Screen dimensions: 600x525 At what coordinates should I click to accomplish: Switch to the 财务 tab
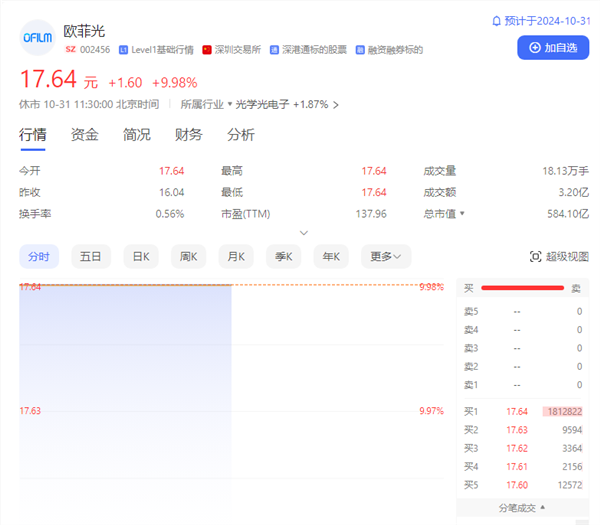tap(189, 135)
